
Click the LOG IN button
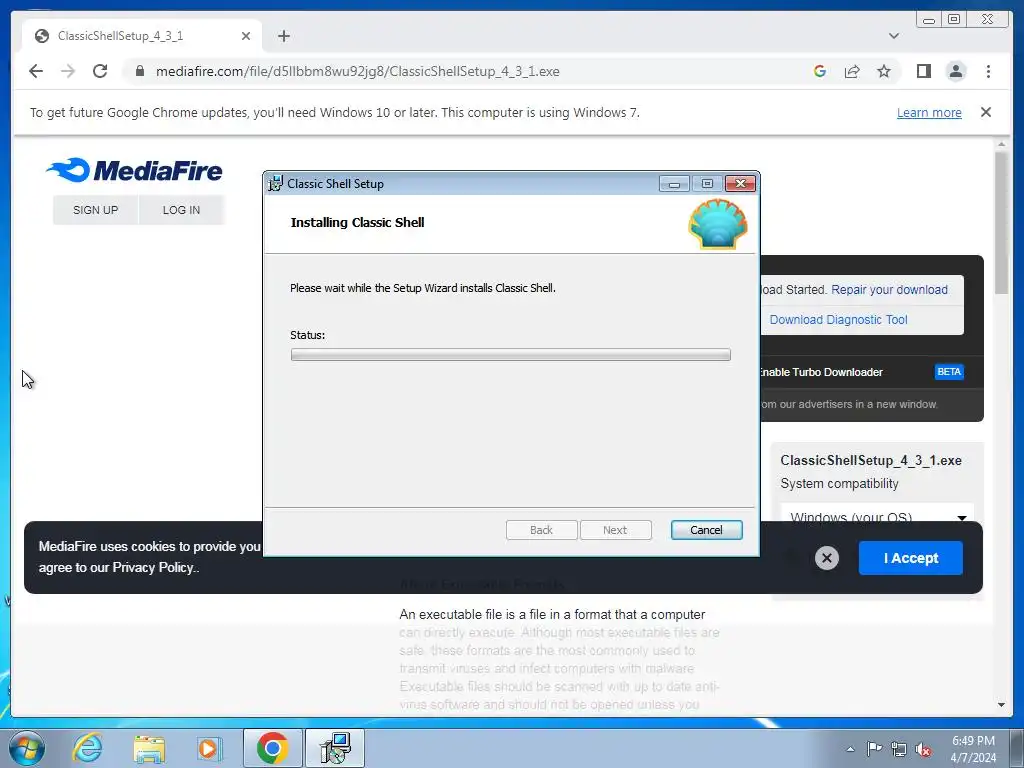pos(181,210)
